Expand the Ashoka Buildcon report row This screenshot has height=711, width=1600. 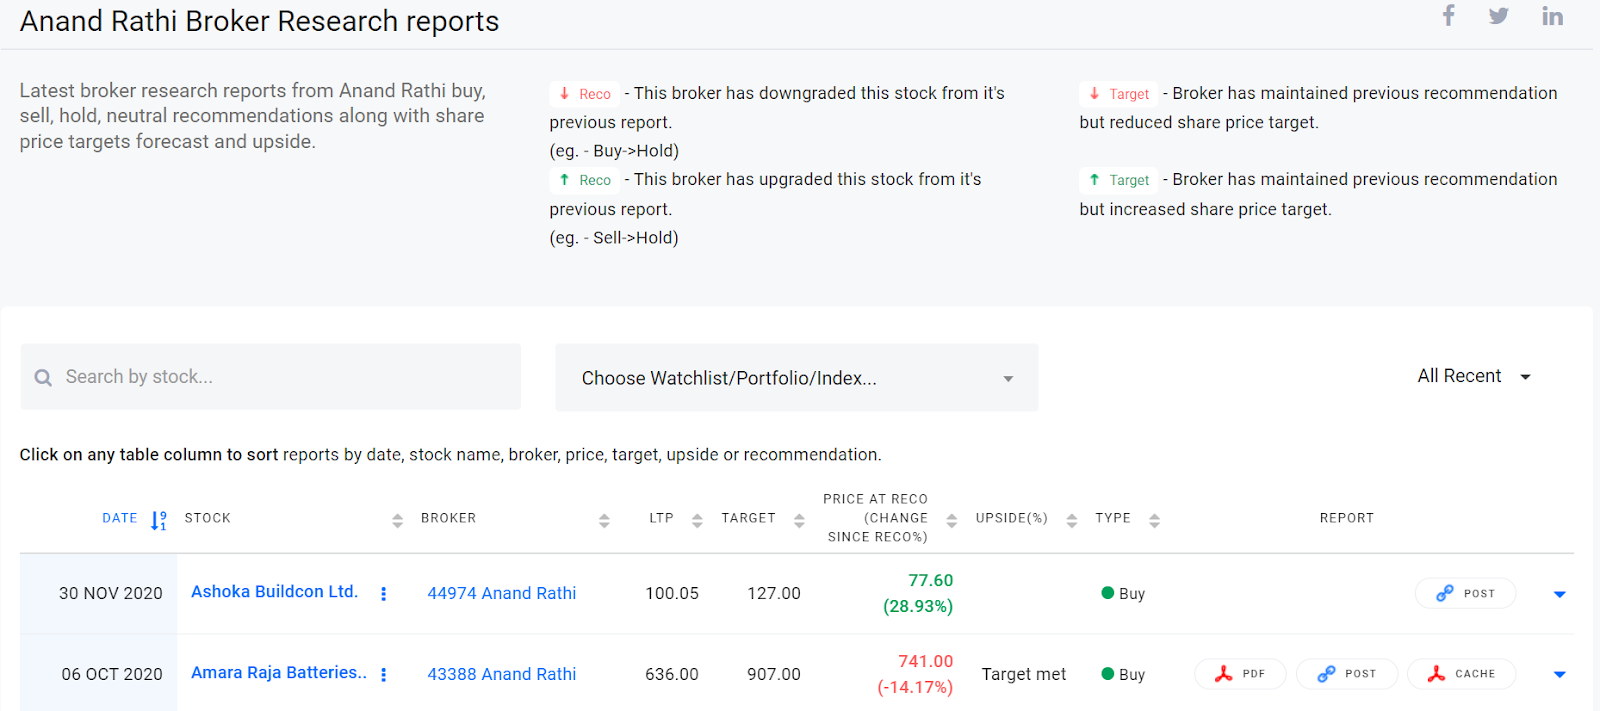[x=1559, y=594]
